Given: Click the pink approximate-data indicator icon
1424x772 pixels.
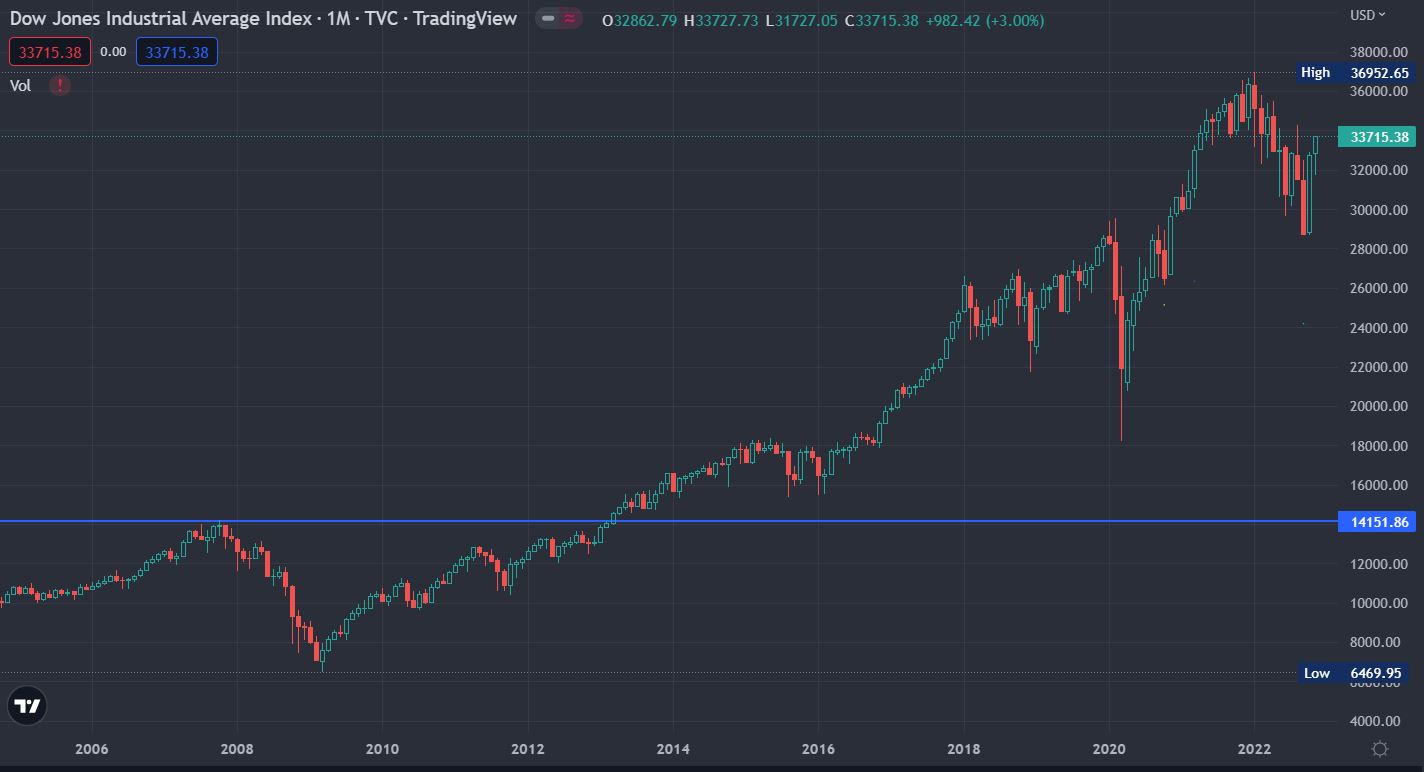Looking at the screenshot, I should [x=571, y=19].
